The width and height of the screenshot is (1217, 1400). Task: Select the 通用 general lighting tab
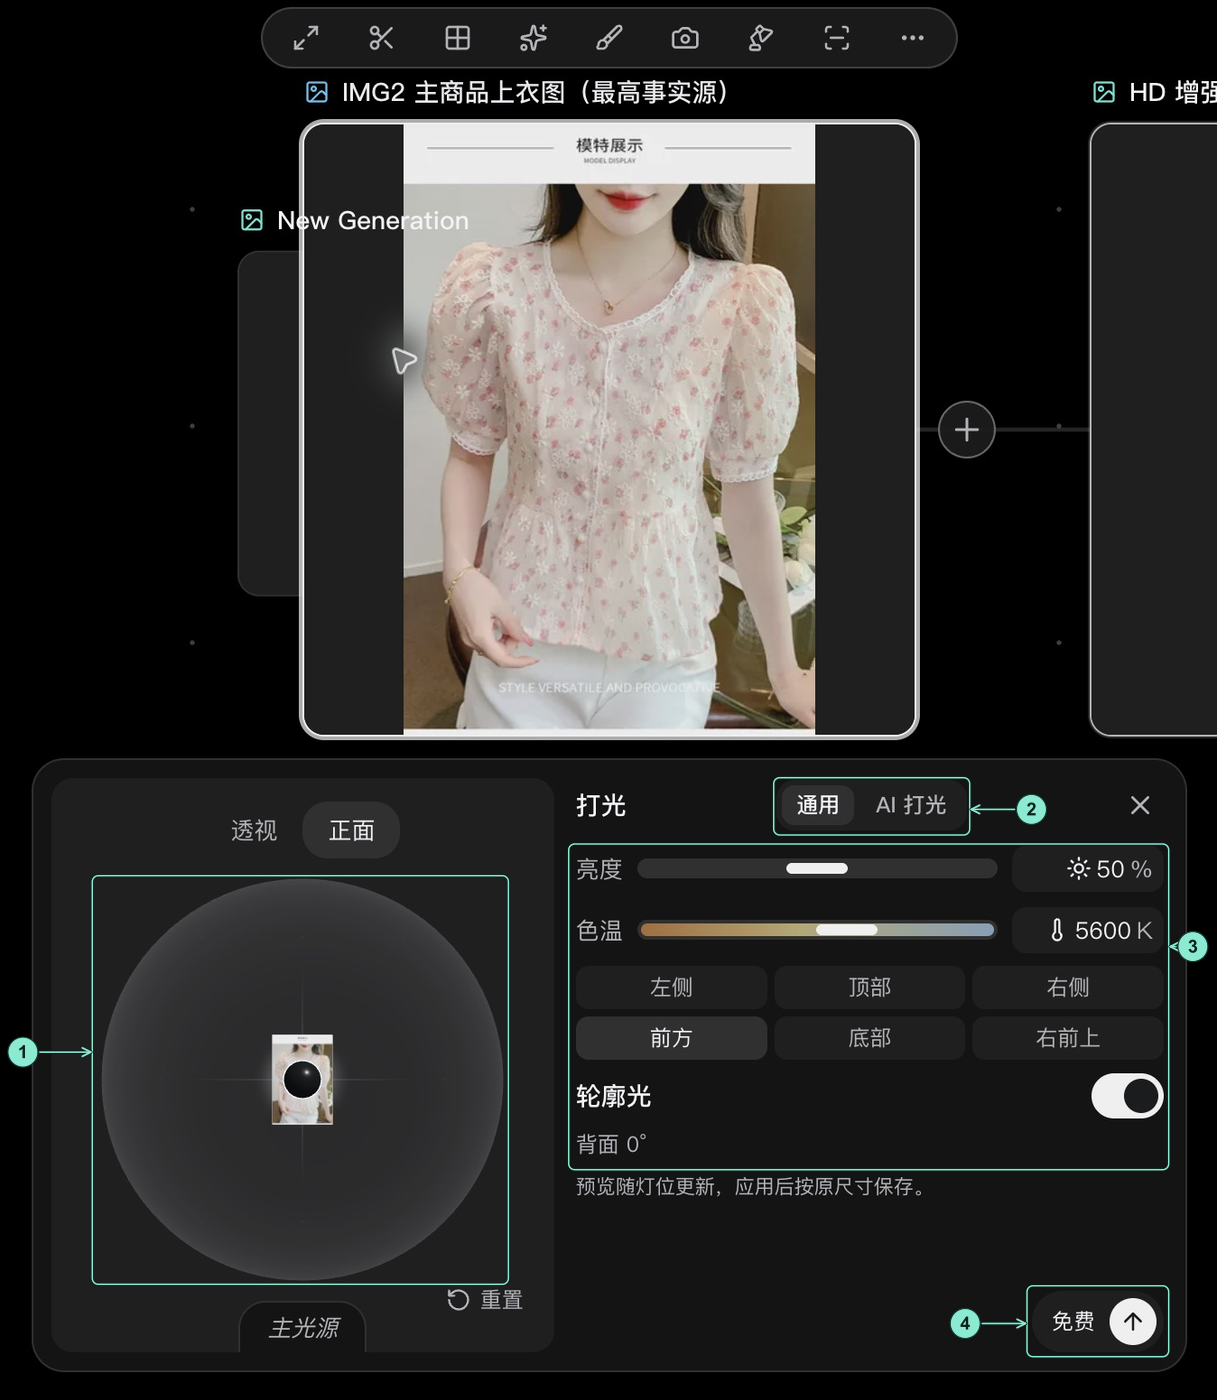pyautogui.click(x=817, y=805)
